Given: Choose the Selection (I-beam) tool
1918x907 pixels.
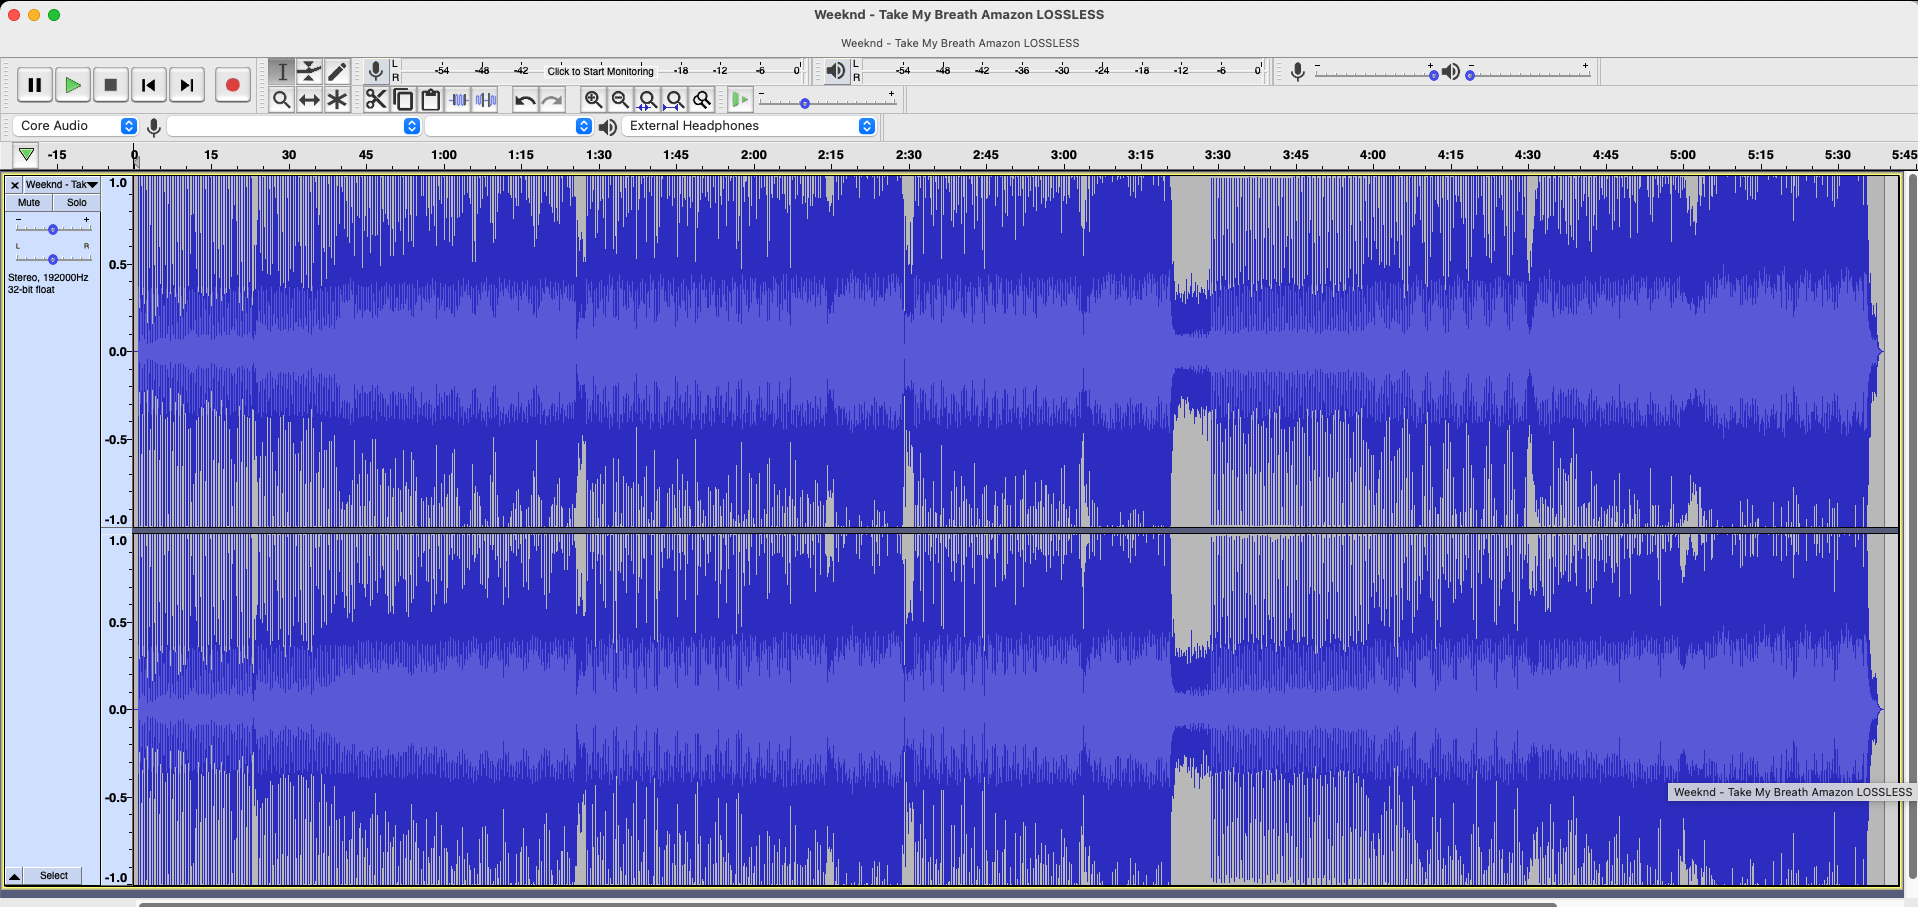Looking at the screenshot, I should click(282, 71).
